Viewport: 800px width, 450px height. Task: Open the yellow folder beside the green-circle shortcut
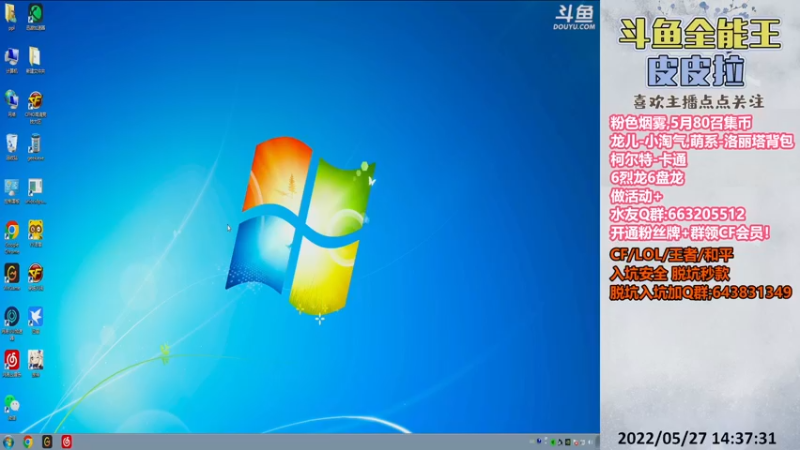click(x=11, y=17)
